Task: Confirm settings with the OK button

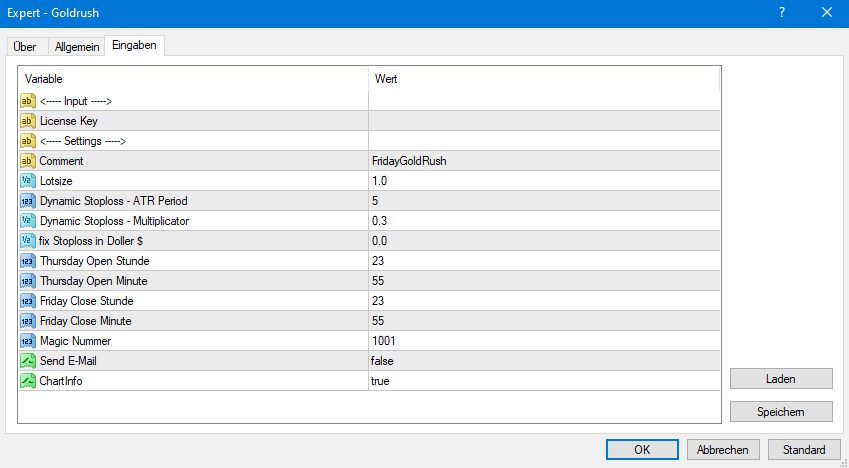Action: pyautogui.click(x=642, y=450)
